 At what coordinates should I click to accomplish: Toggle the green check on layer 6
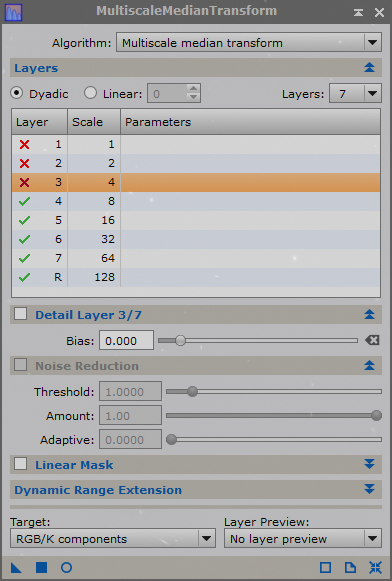(x=24, y=239)
